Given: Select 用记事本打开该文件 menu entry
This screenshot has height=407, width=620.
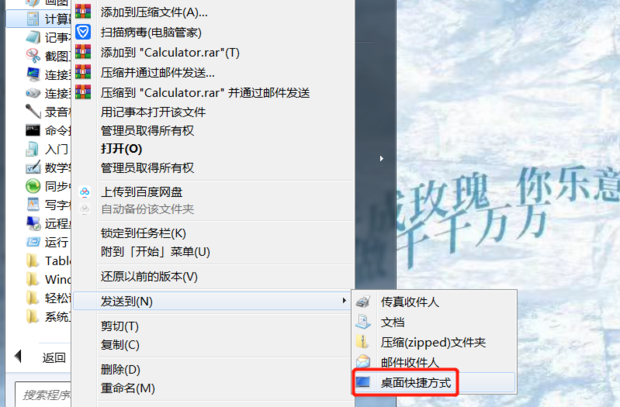Looking at the screenshot, I should click(153, 112).
